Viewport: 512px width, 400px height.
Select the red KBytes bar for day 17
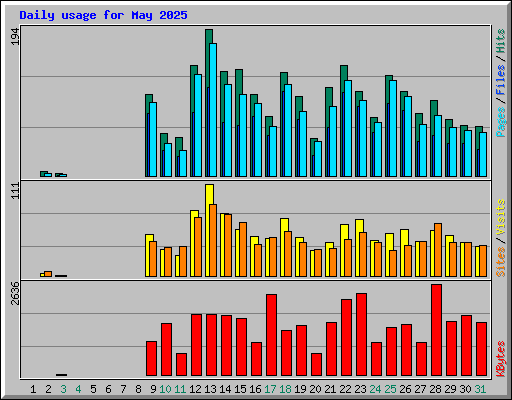pos(271,335)
